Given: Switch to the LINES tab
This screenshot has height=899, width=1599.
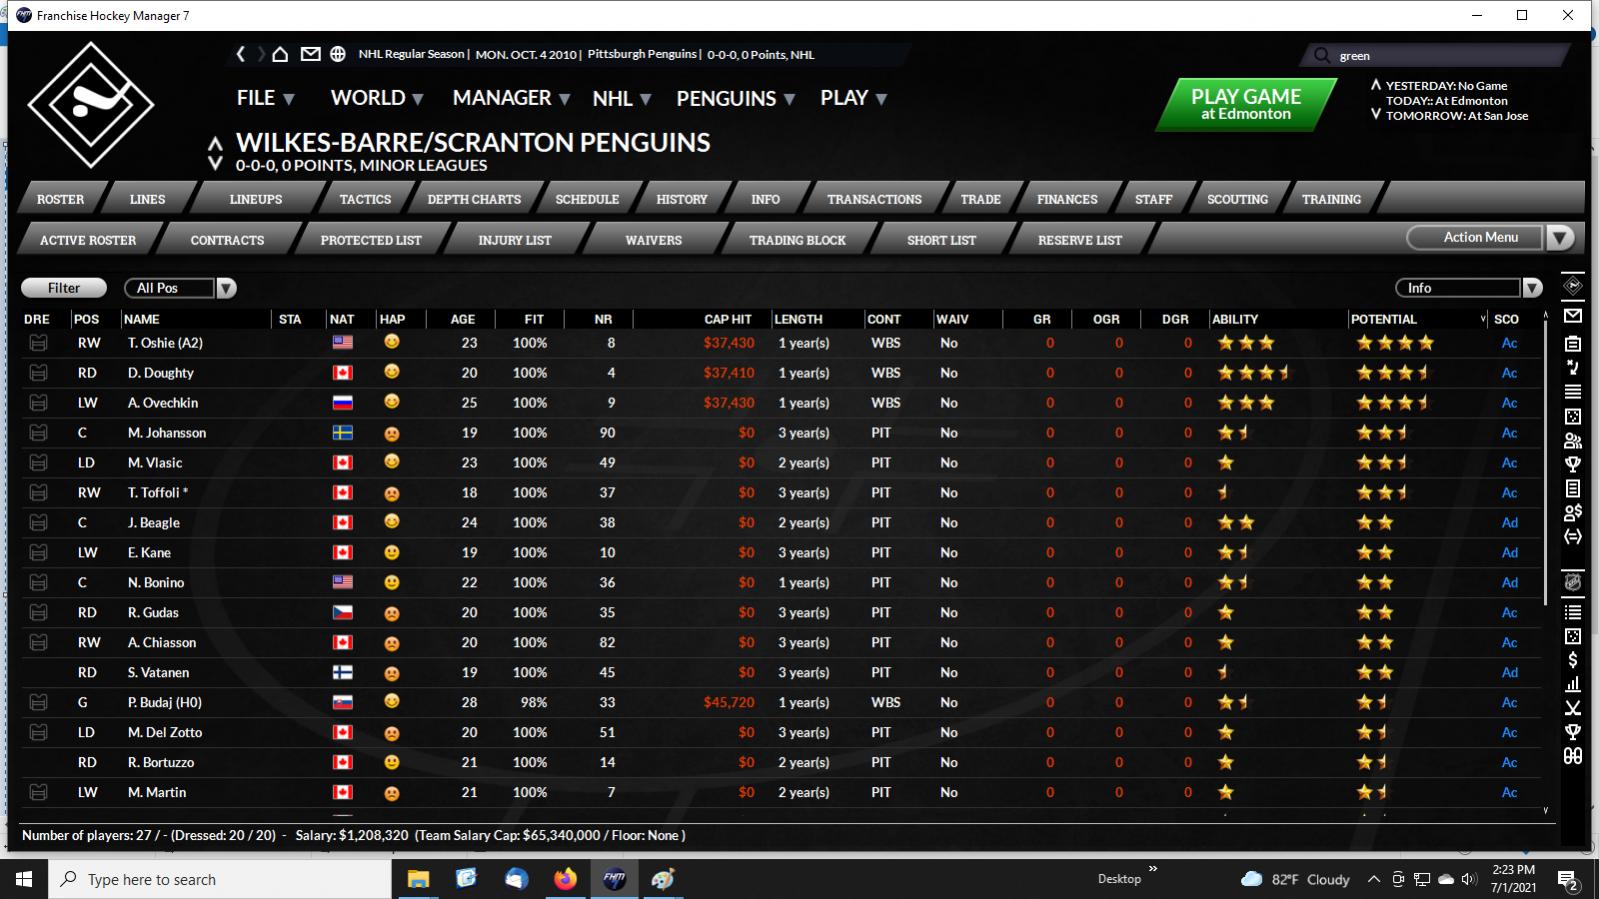Looking at the screenshot, I should [147, 199].
